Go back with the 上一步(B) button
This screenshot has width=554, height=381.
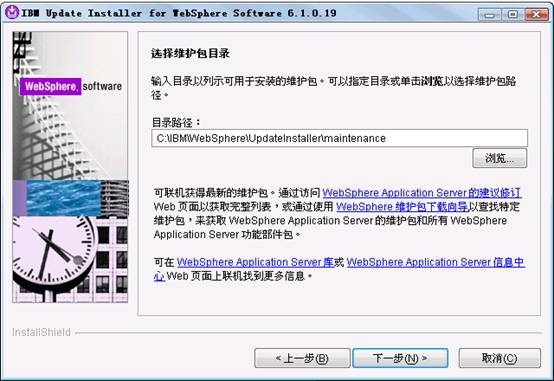point(302,358)
